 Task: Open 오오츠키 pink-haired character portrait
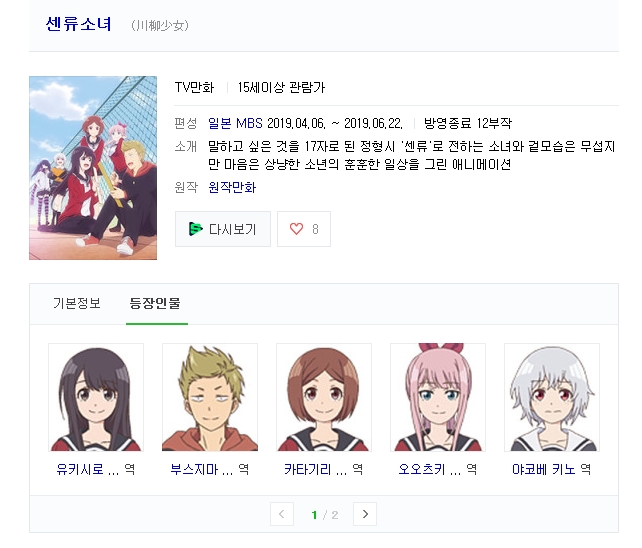point(438,397)
